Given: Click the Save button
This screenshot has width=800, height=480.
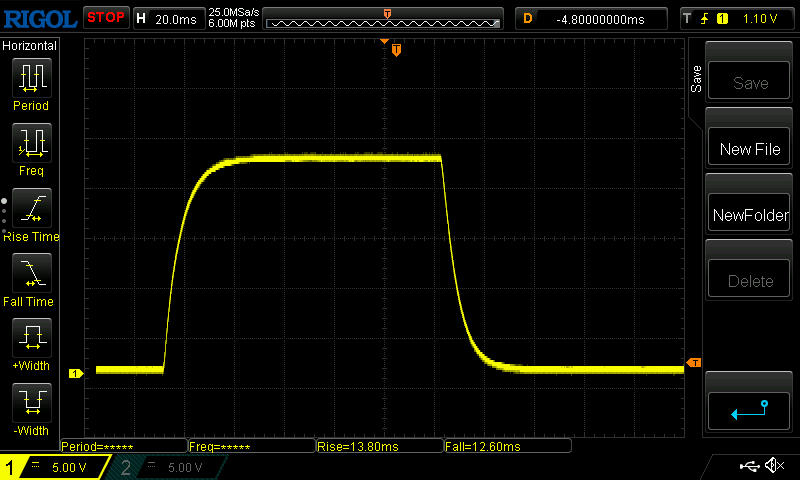Looking at the screenshot, I should click(x=749, y=81).
